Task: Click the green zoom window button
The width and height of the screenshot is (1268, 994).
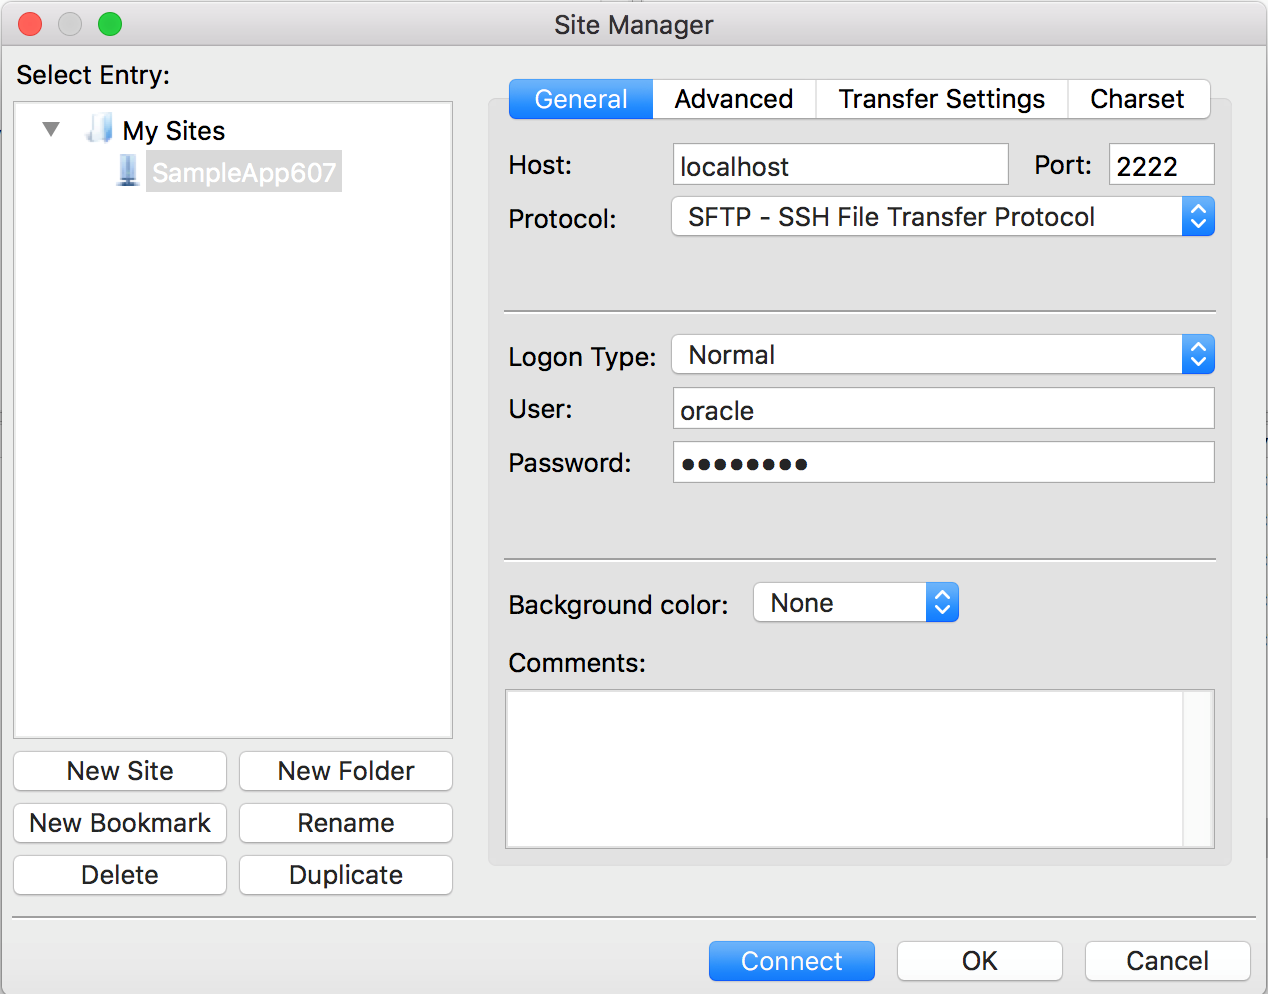Action: click(x=110, y=24)
